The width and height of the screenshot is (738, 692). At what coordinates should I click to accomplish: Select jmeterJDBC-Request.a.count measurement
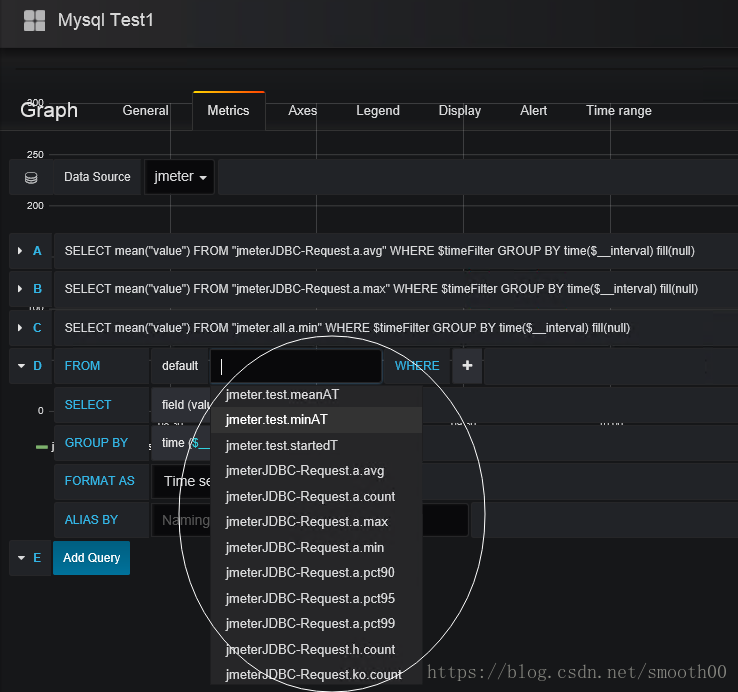click(316, 496)
